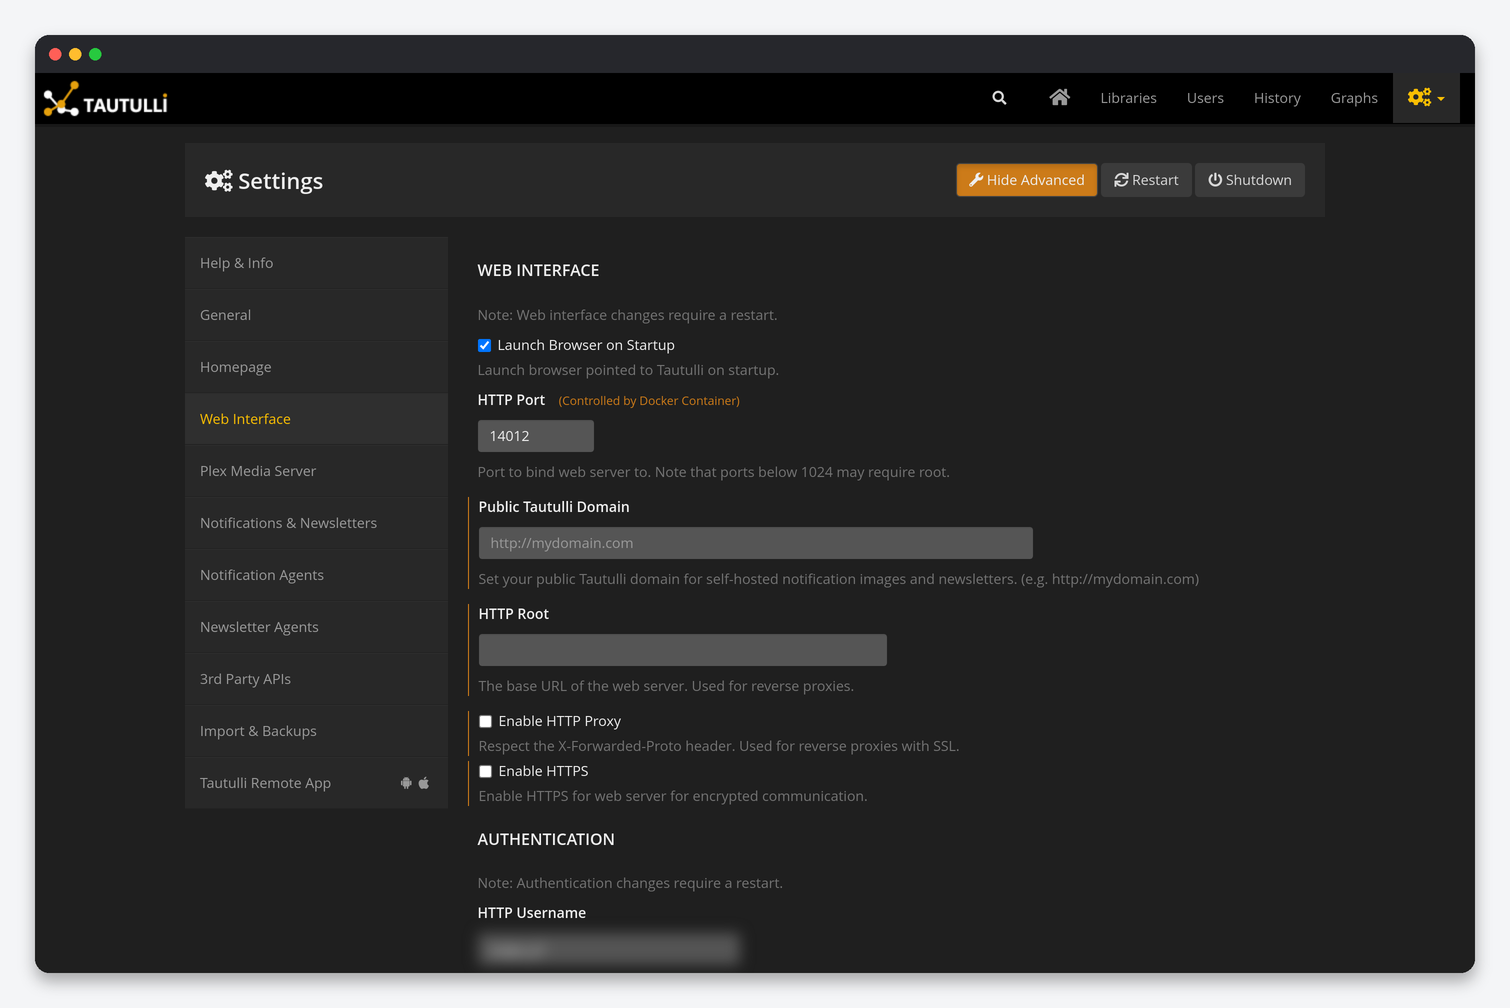This screenshot has width=1510, height=1008.
Task: Select Tautulli Remote App tab
Action: (x=316, y=783)
